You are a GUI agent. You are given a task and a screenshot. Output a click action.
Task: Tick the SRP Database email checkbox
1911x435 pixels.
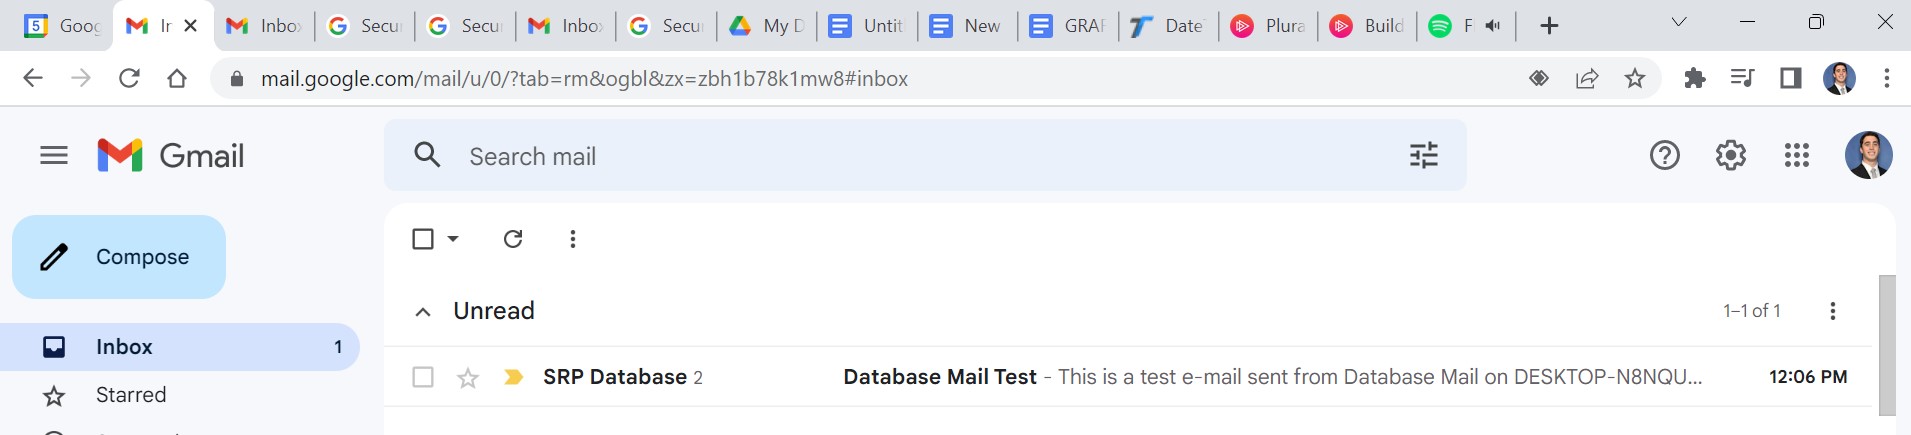(423, 377)
